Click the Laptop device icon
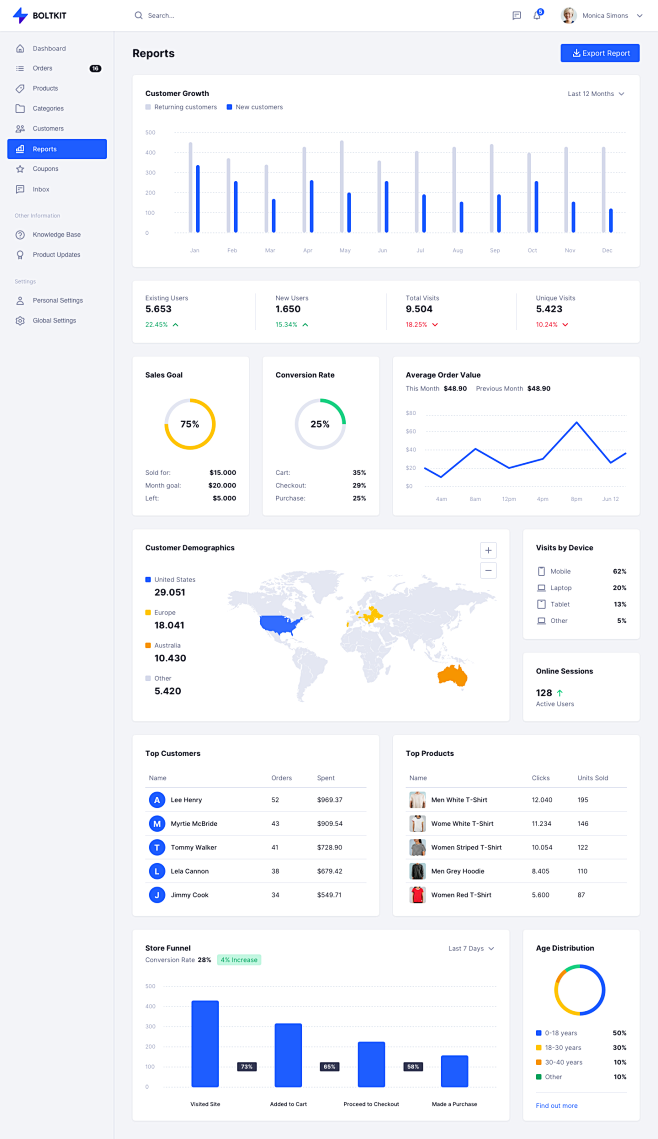Image resolution: width=658 pixels, height=1139 pixels. click(x=541, y=588)
